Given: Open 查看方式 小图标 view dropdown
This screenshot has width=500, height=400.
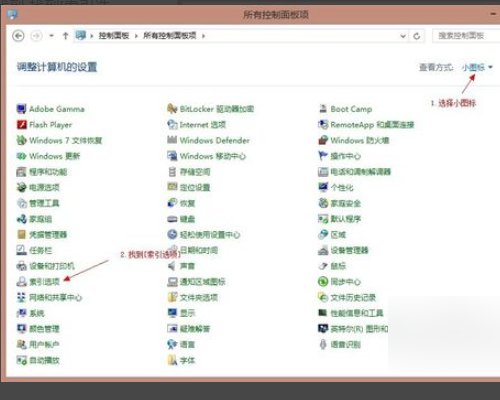Looking at the screenshot, I should tap(477, 67).
